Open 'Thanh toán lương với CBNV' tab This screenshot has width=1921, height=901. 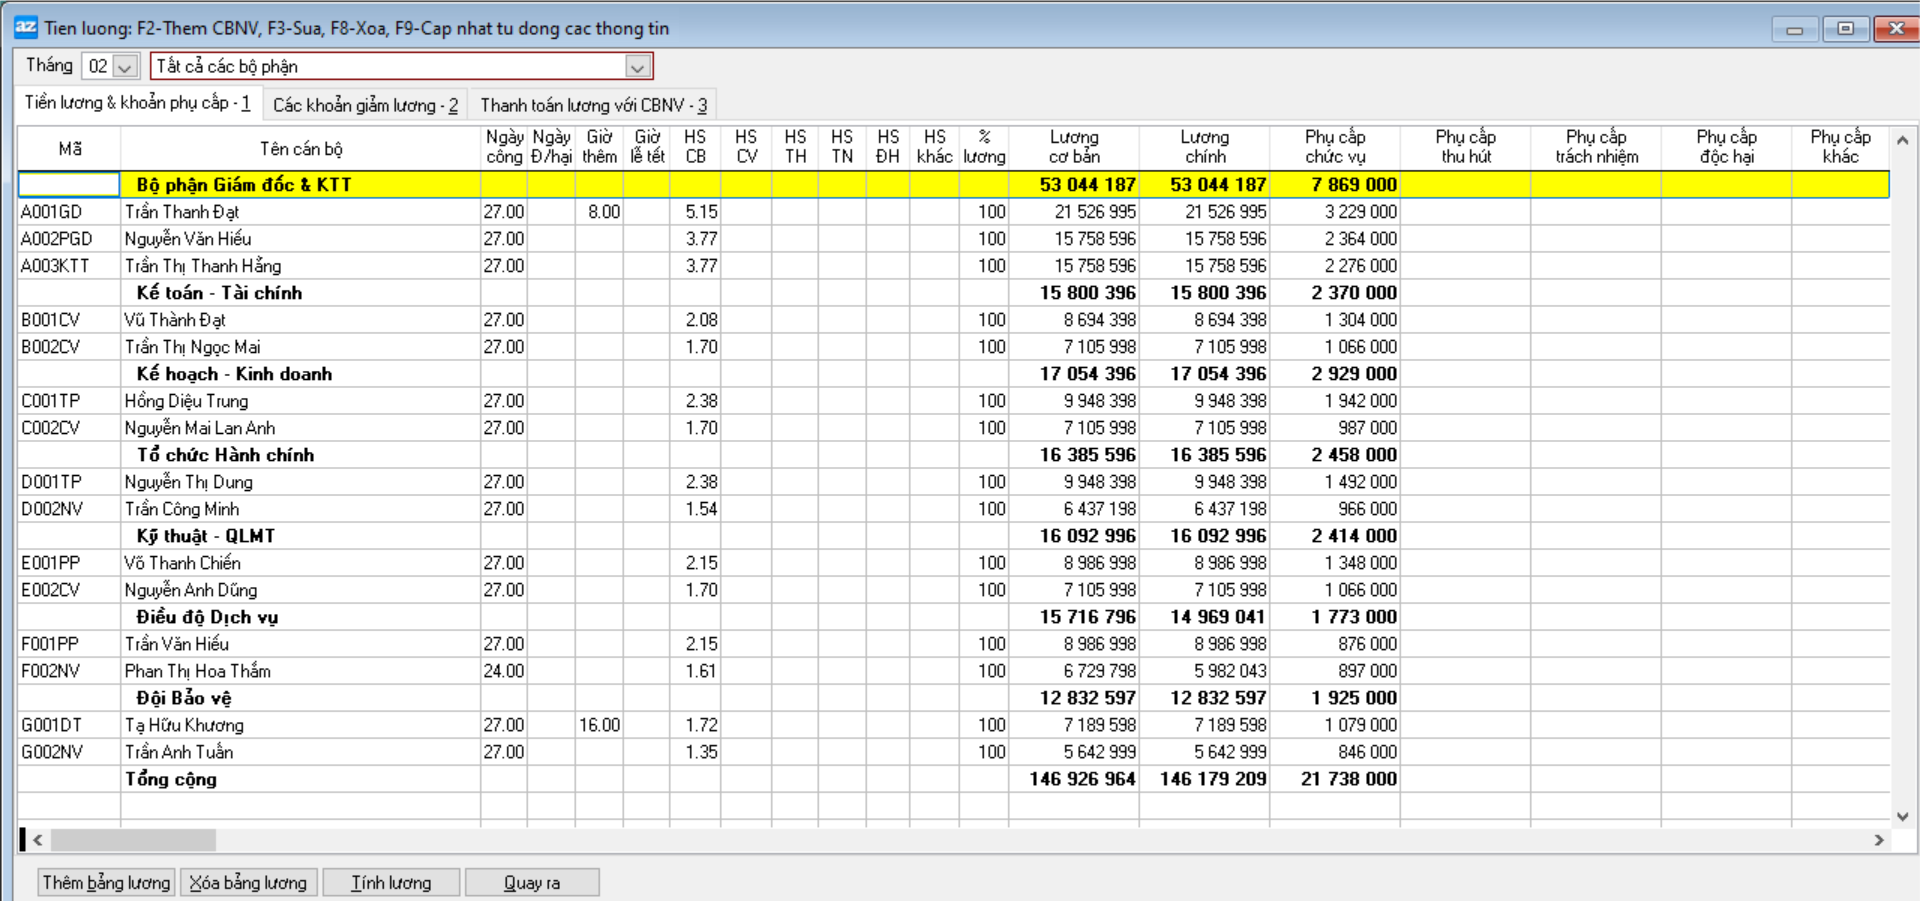coord(593,105)
